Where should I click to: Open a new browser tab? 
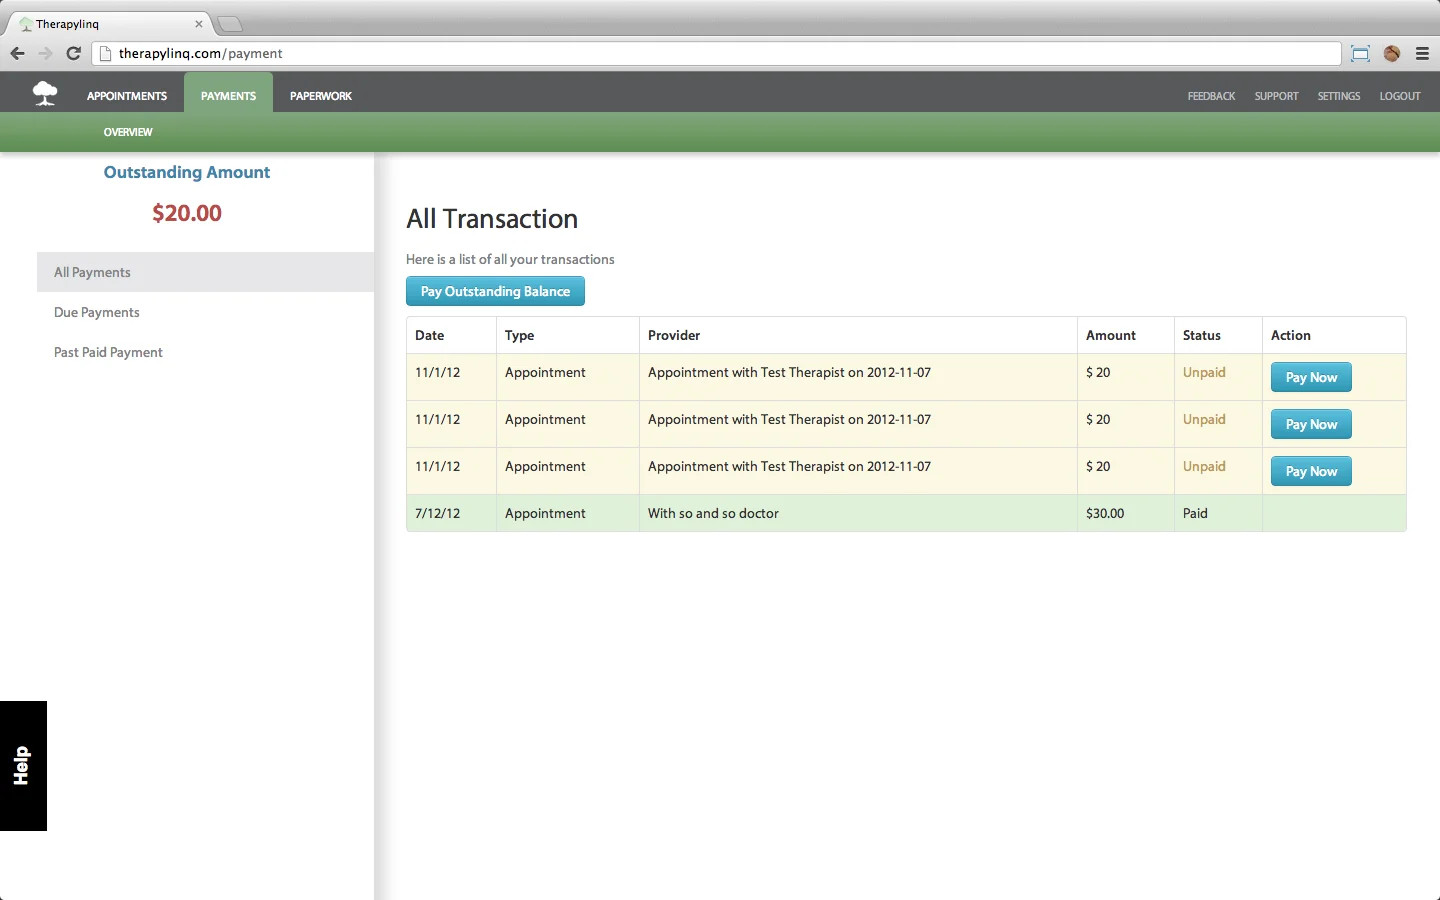[x=230, y=24]
